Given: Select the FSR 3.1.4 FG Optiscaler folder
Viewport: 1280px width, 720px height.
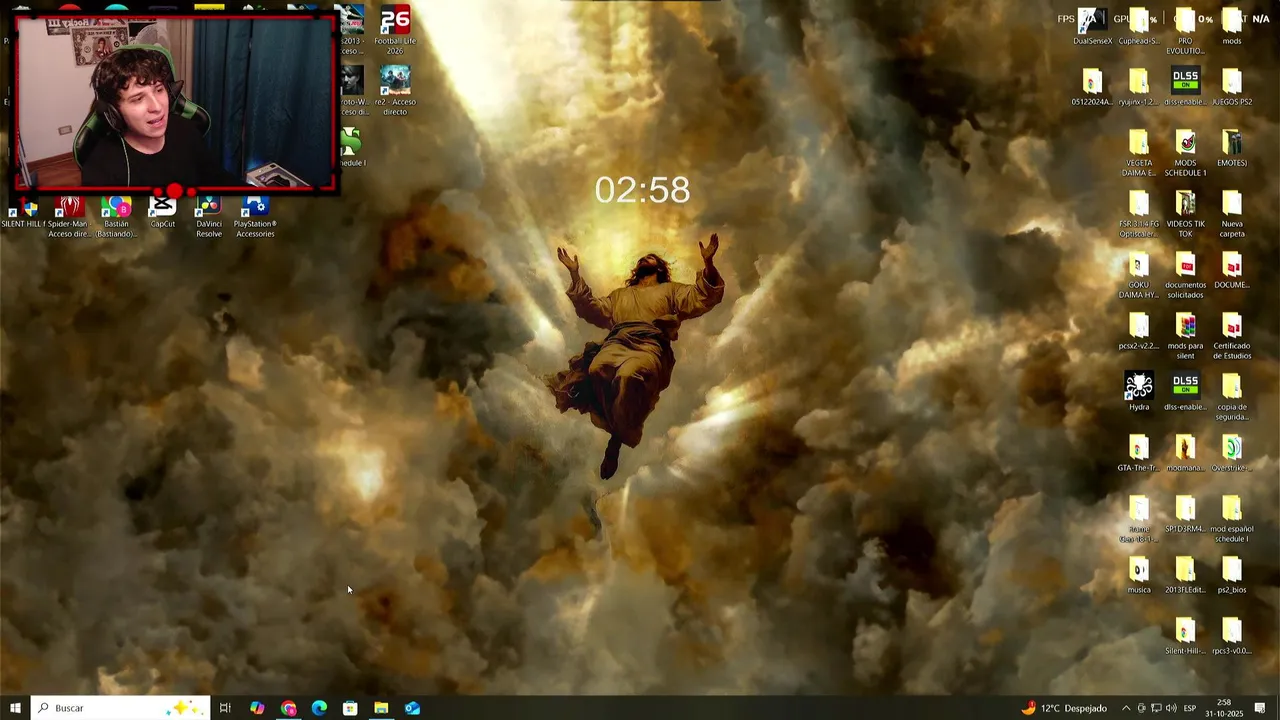Looking at the screenshot, I should pos(1139,215).
